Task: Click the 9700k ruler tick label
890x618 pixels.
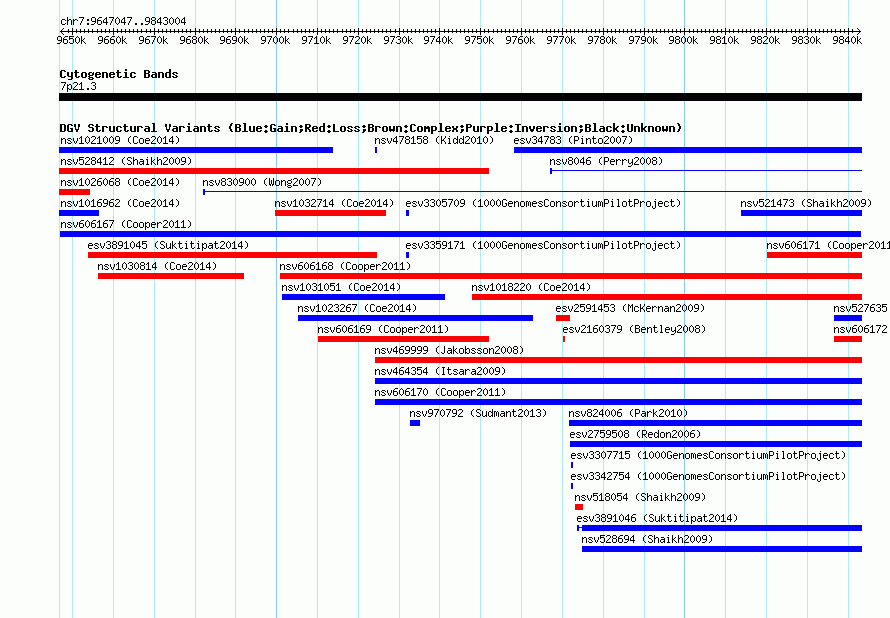Action: point(275,40)
